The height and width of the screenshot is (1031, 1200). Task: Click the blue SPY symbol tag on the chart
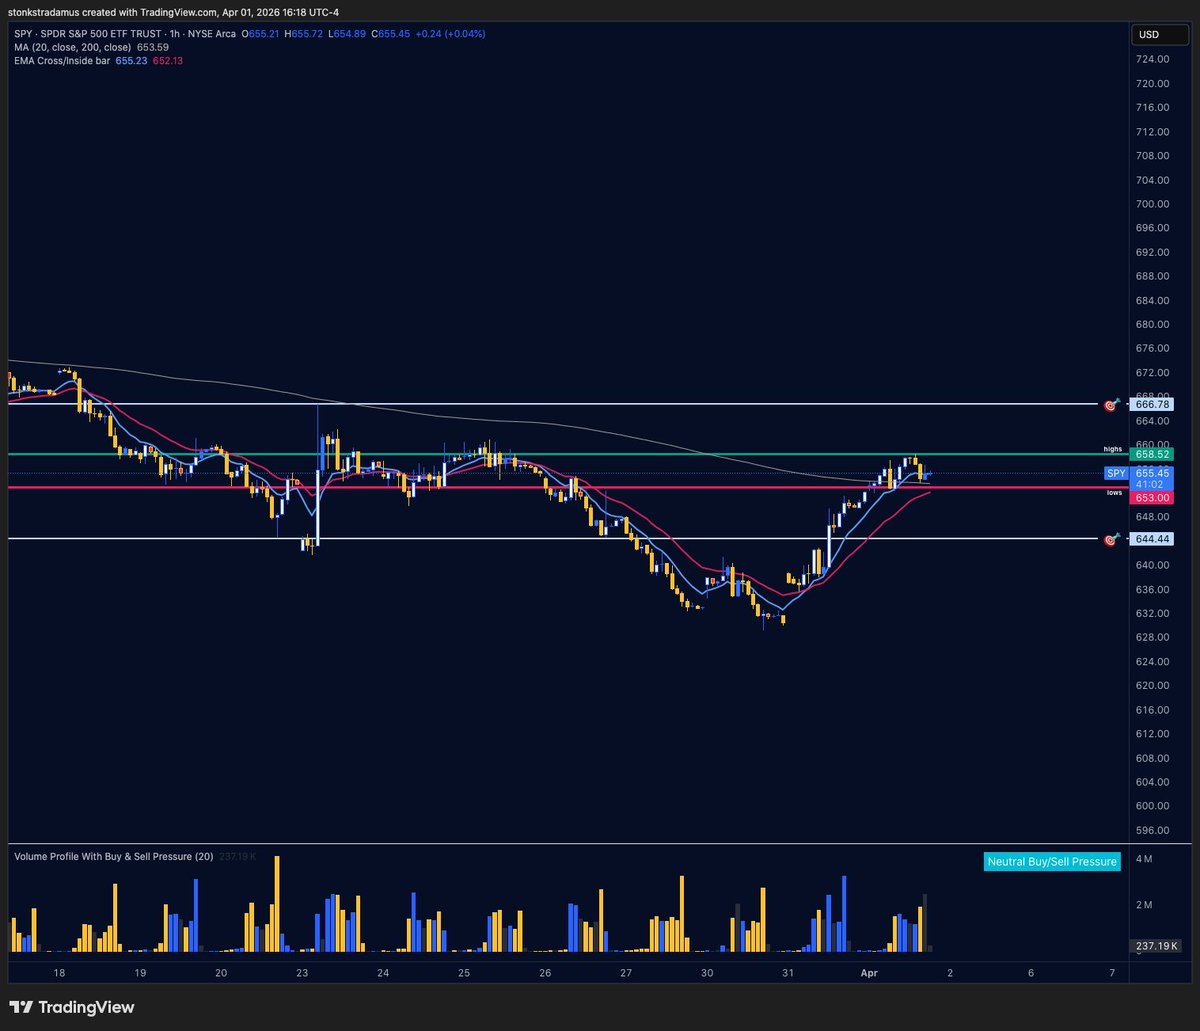(x=1116, y=473)
